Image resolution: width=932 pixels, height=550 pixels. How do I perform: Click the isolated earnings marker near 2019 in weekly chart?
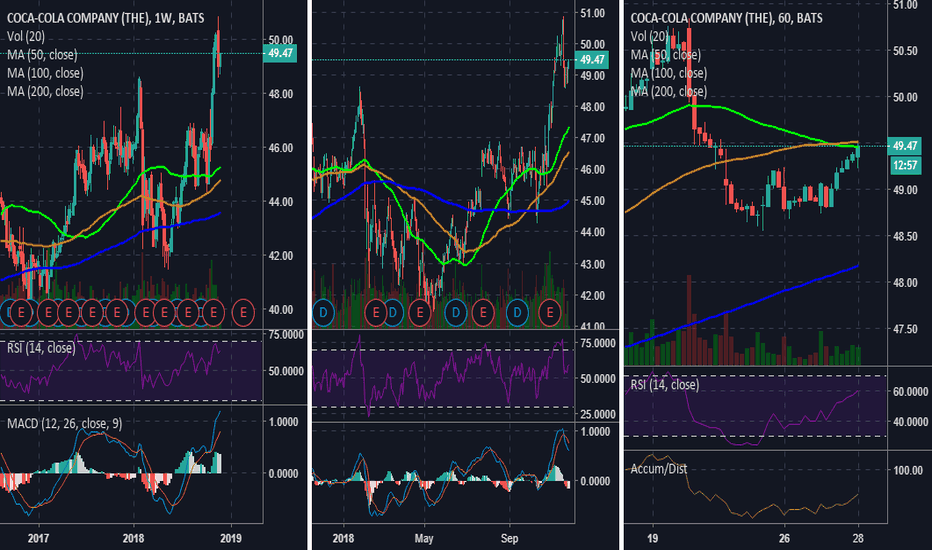pos(243,312)
